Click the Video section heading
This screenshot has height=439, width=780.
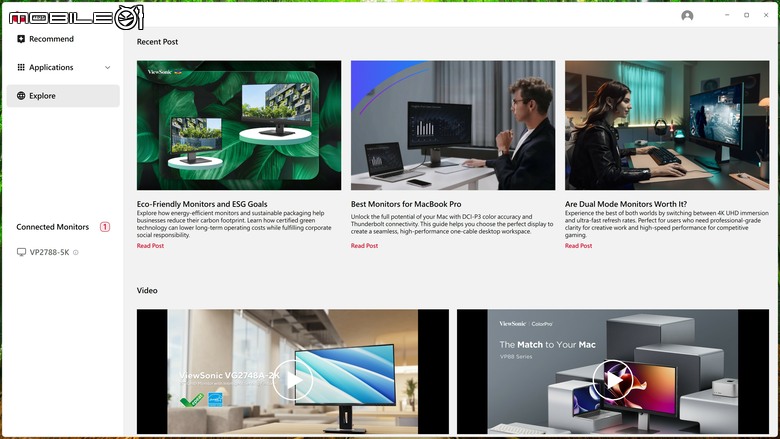click(x=147, y=290)
